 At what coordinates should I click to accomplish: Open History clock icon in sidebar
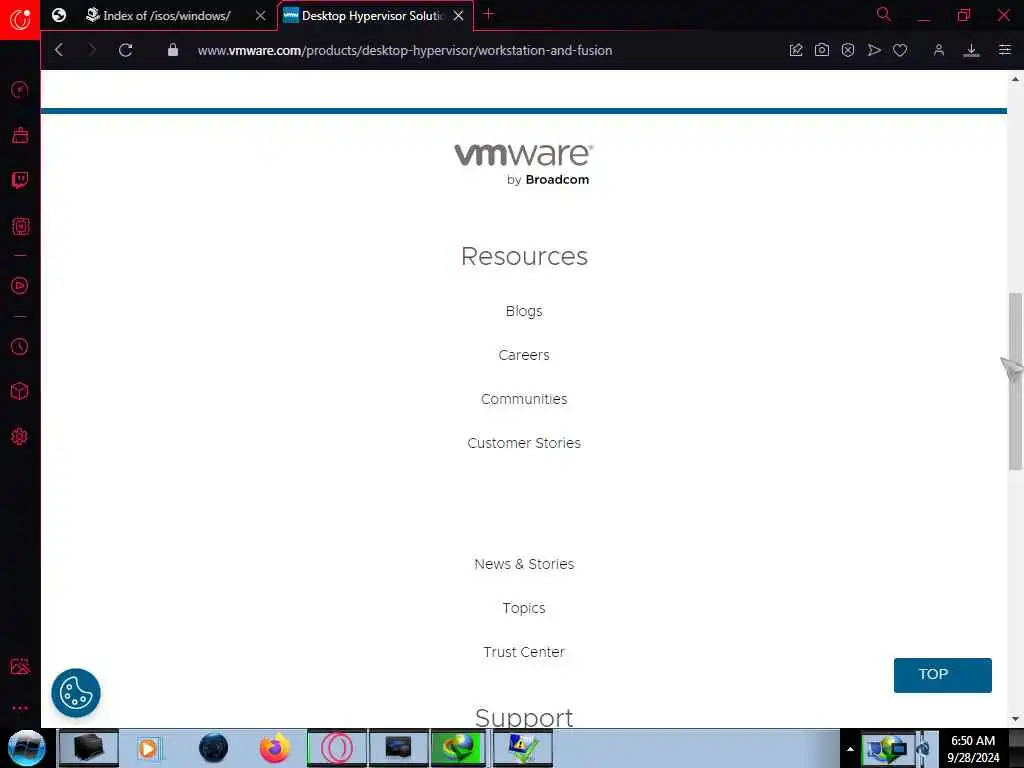(20, 346)
